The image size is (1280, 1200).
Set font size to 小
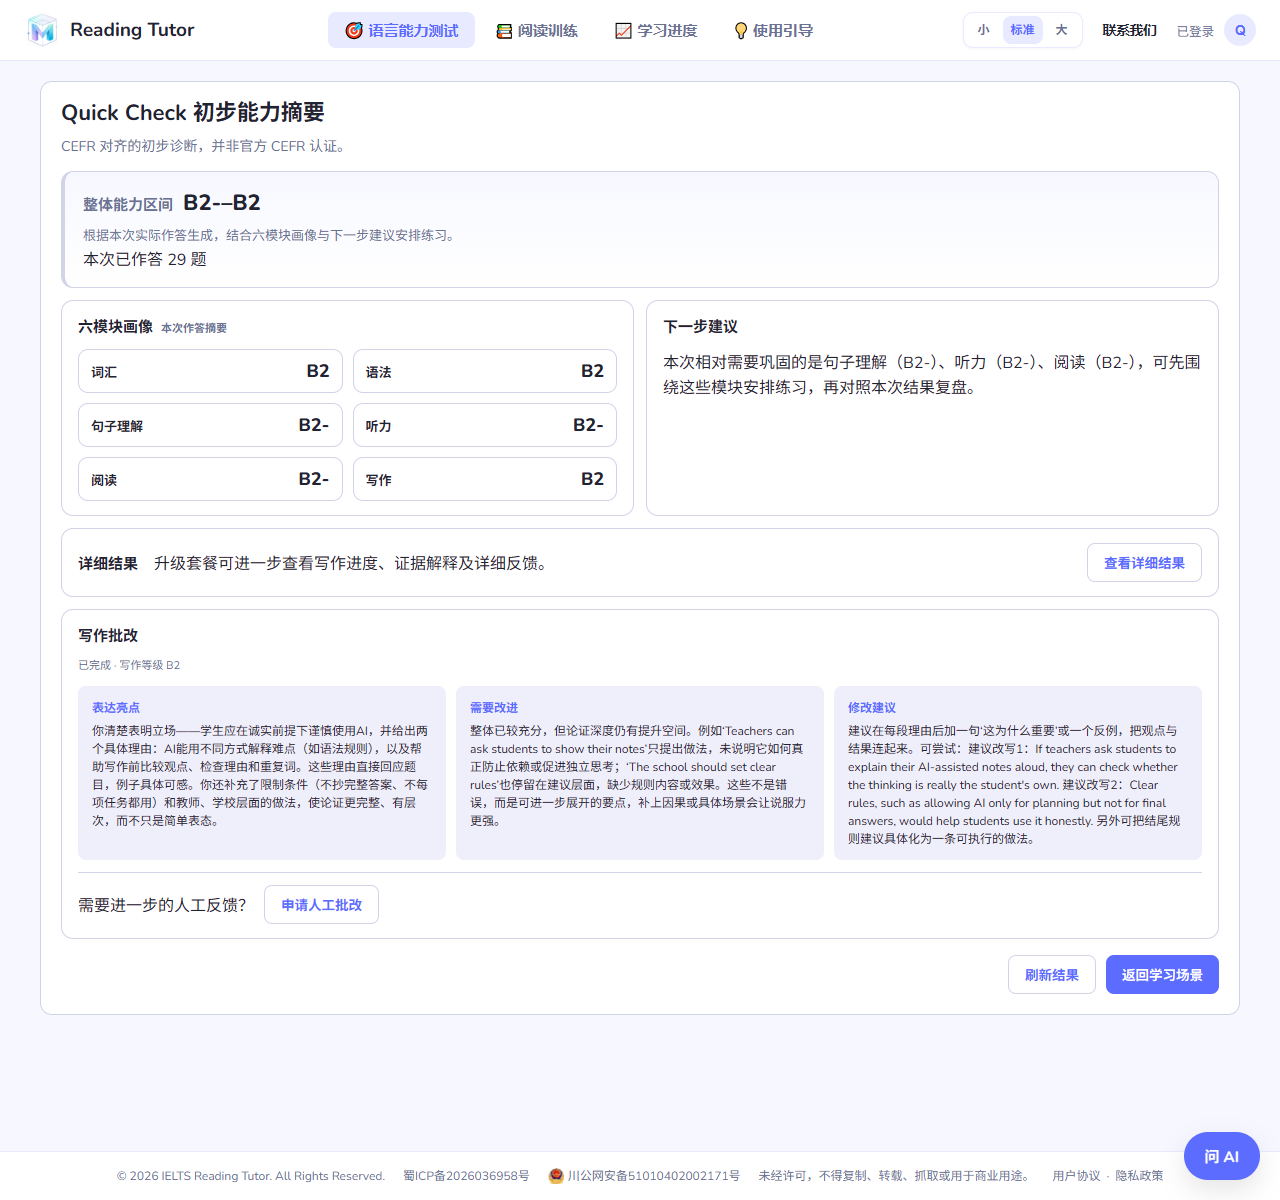pos(984,30)
